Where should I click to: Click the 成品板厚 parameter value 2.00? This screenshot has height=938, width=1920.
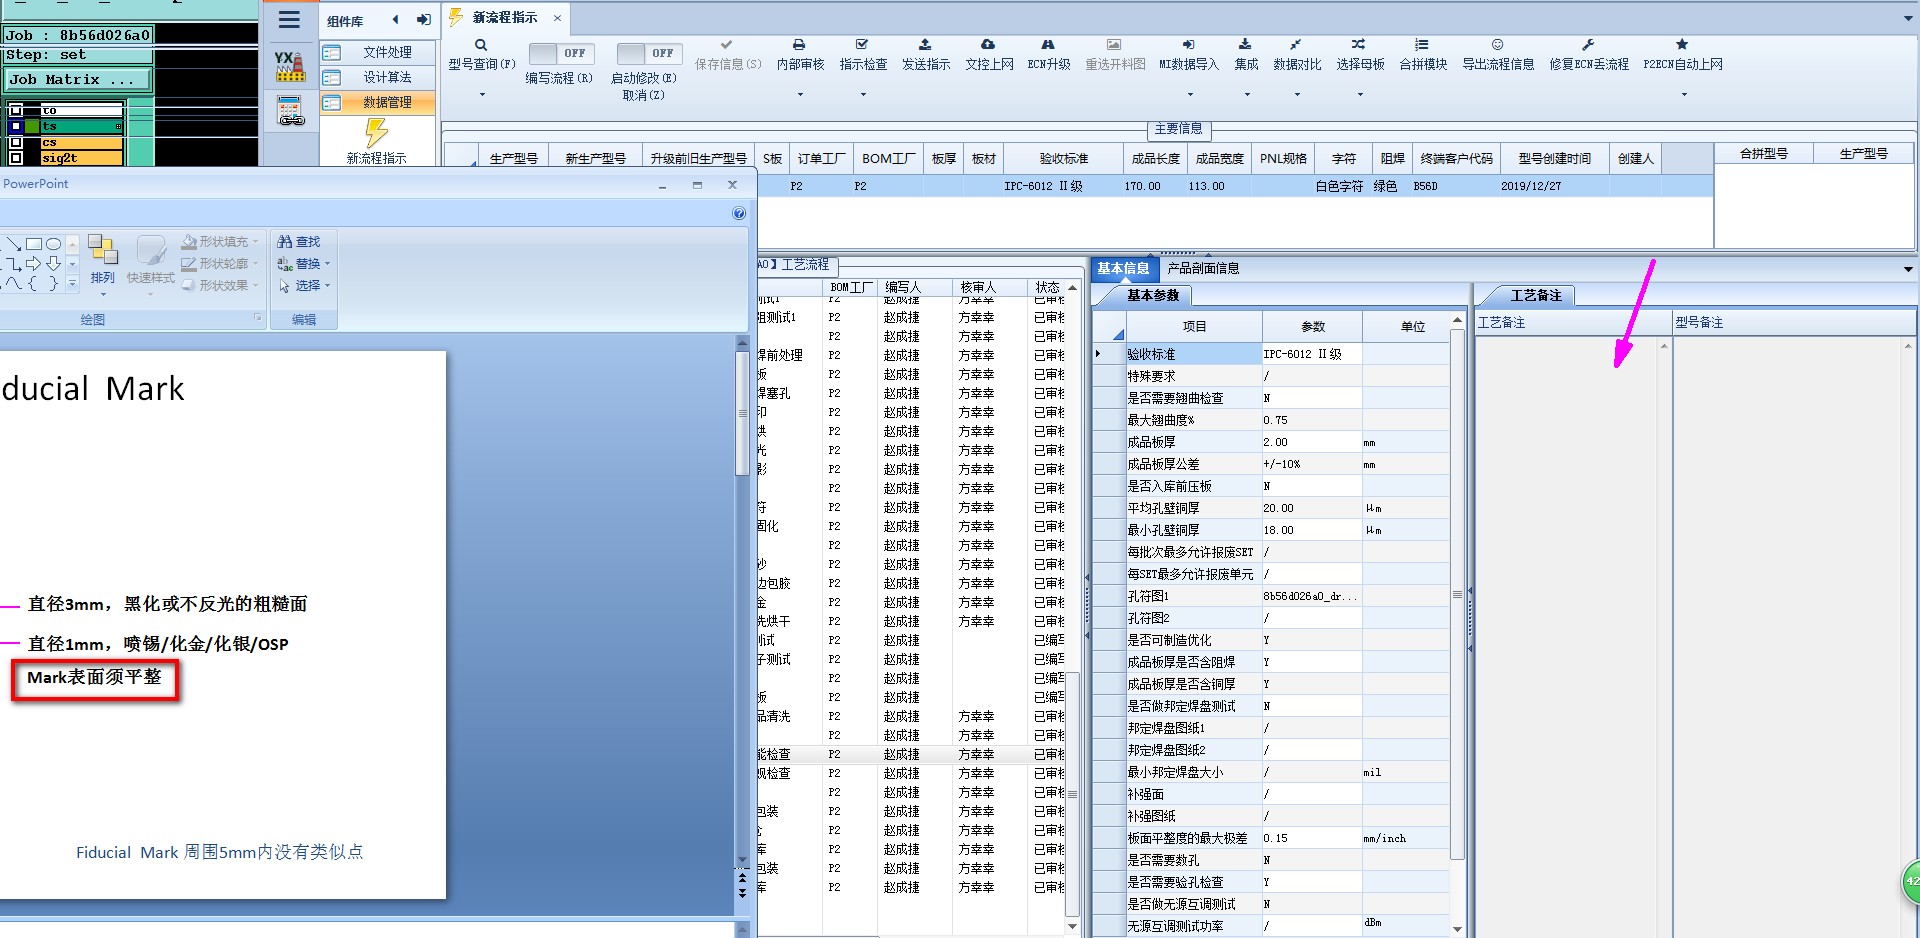[x=1311, y=442]
